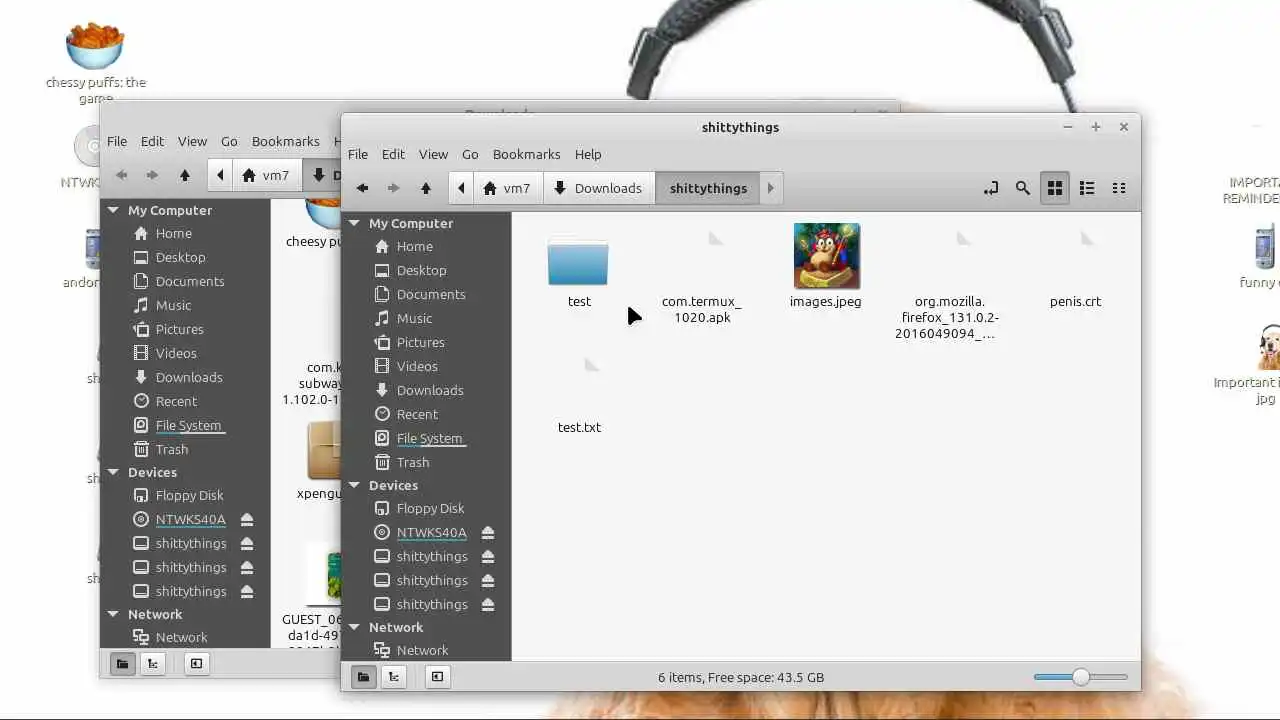This screenshot has height=720, width=1280.
Task: Show treeview in the shittythings window sidebar
Action: 393,677
